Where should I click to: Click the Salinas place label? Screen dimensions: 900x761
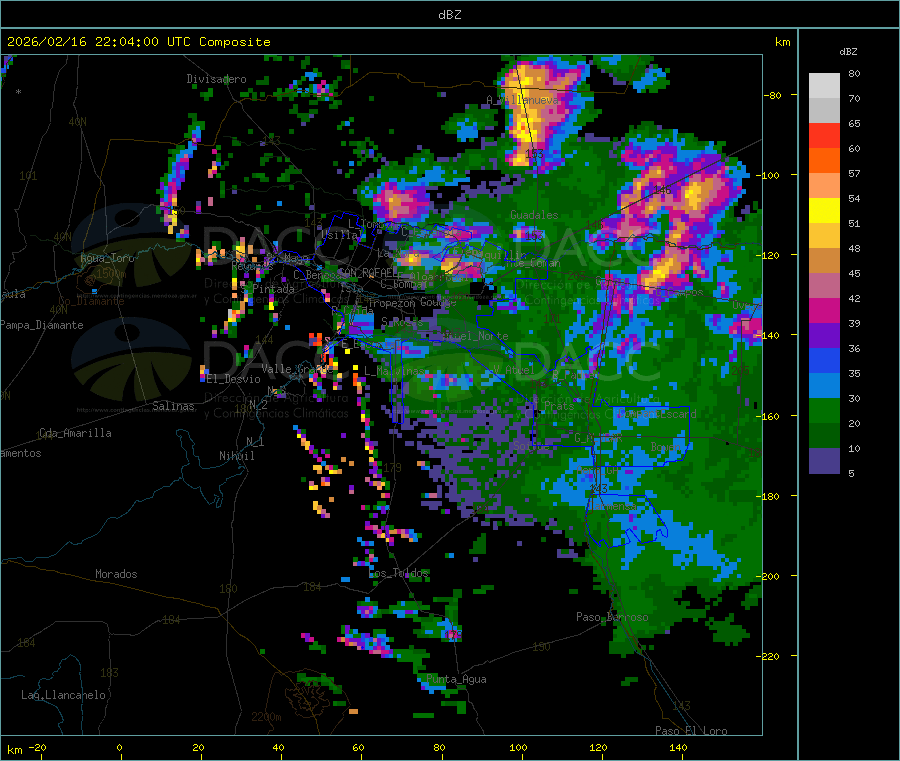(173, 406)
